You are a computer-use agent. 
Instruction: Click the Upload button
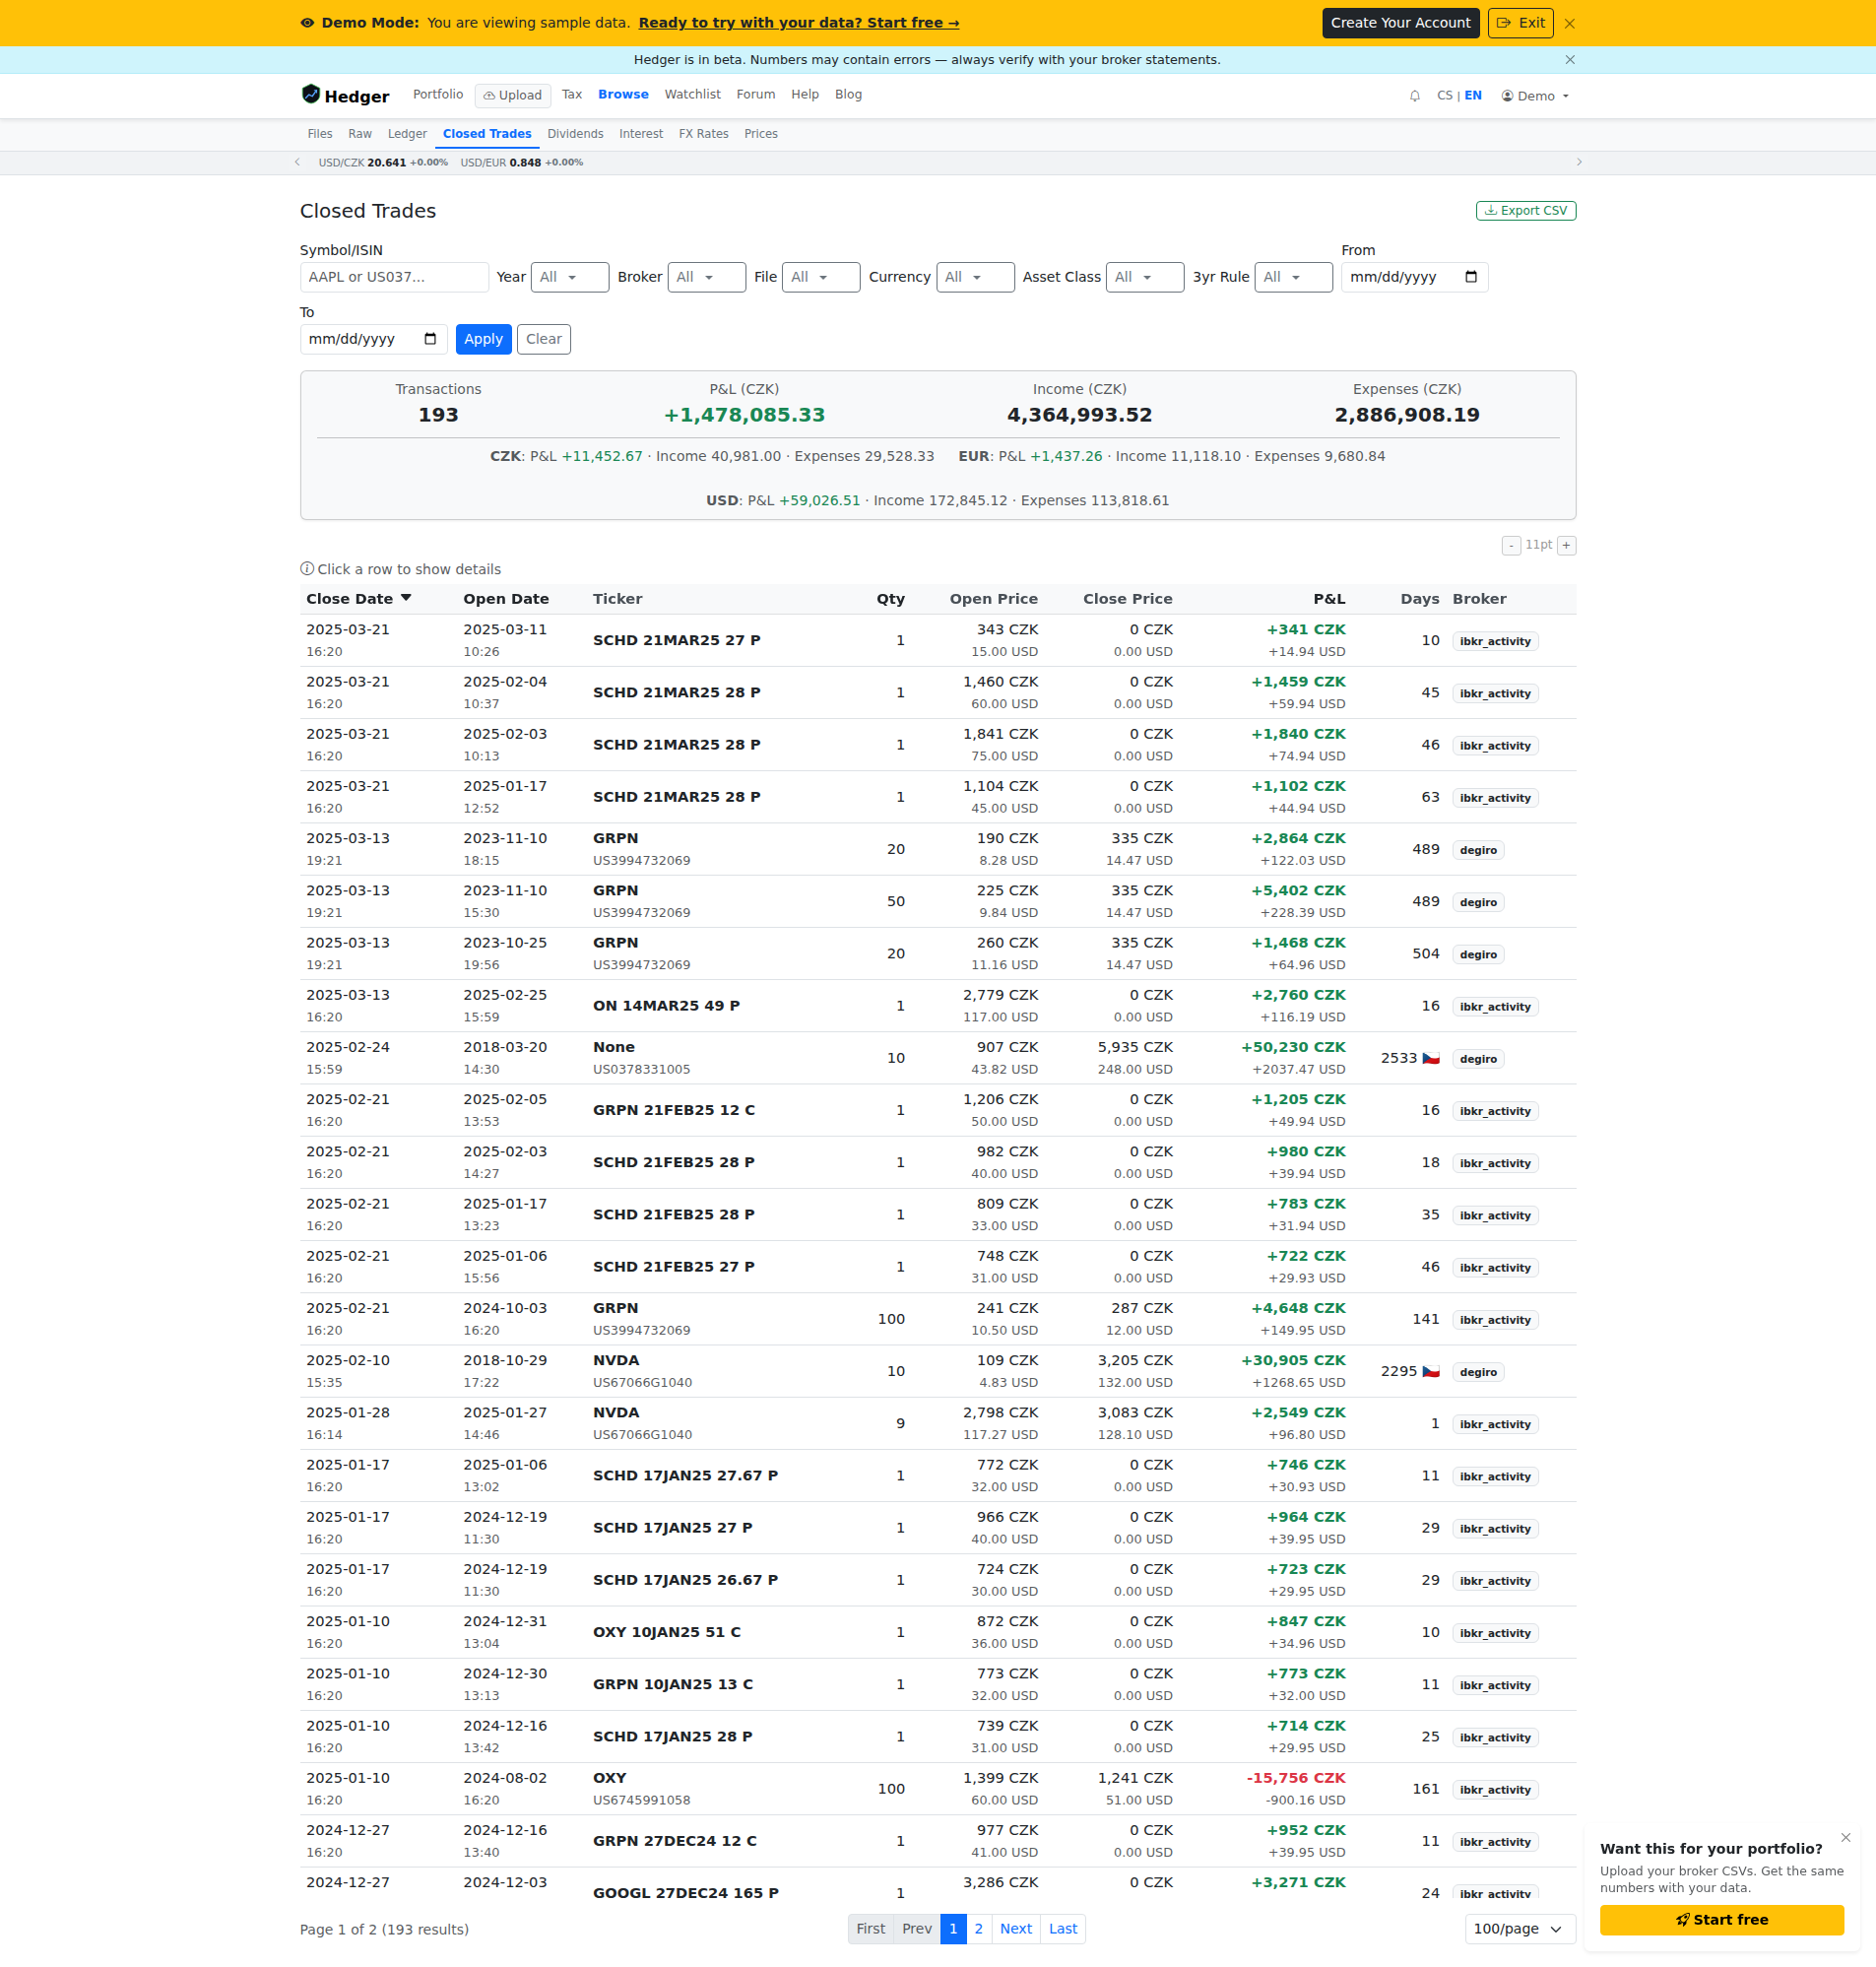coord(513,96)
